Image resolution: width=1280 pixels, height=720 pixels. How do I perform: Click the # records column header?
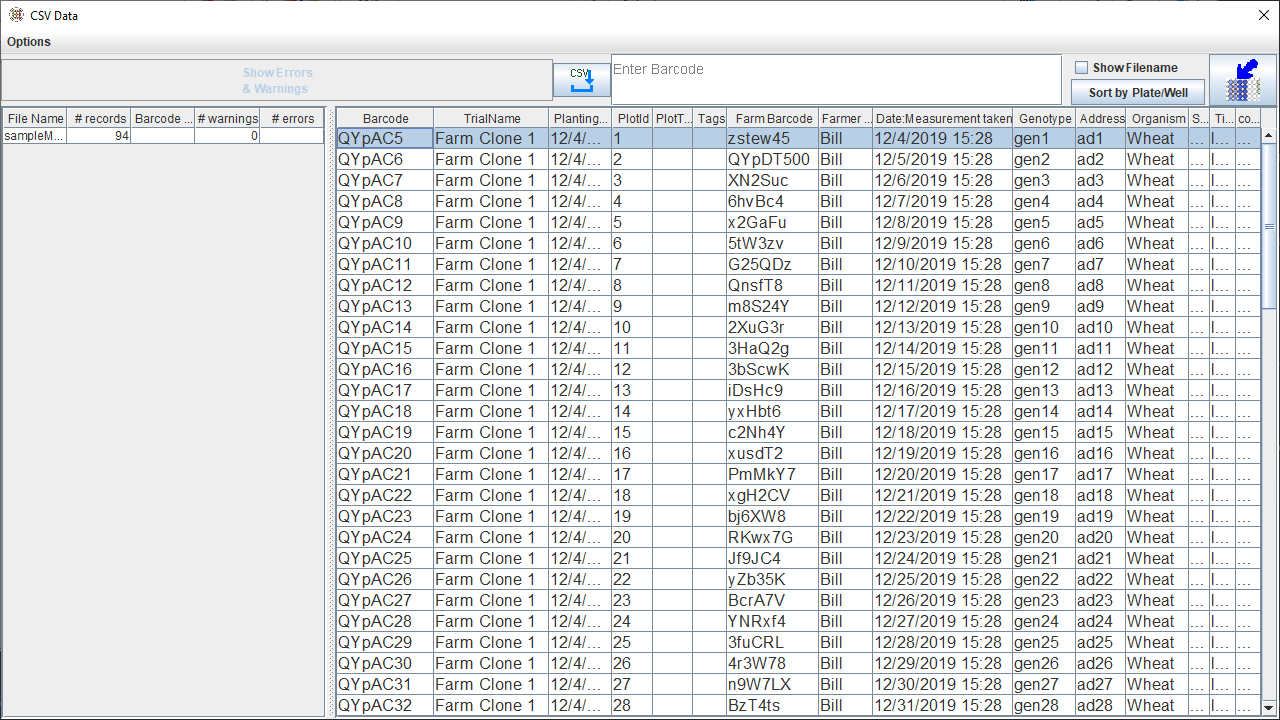coord(100,118)
